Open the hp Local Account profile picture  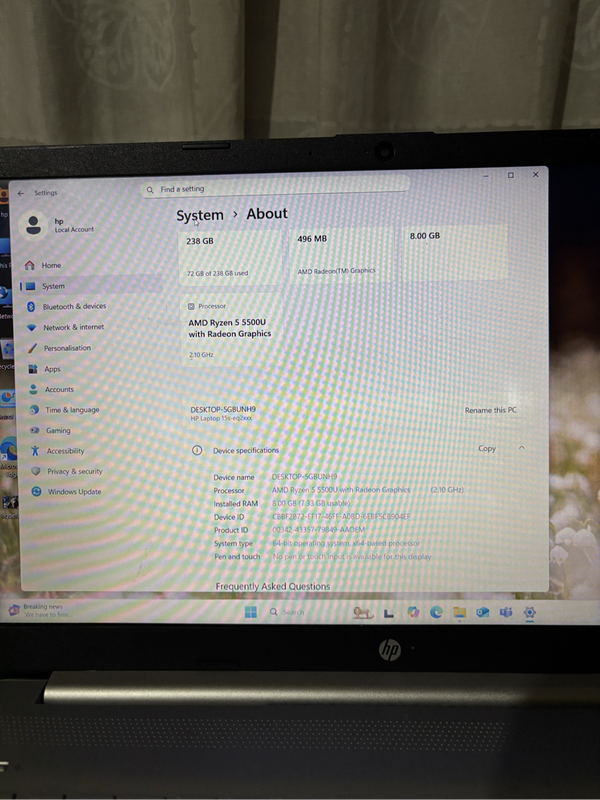pos(34,225)
